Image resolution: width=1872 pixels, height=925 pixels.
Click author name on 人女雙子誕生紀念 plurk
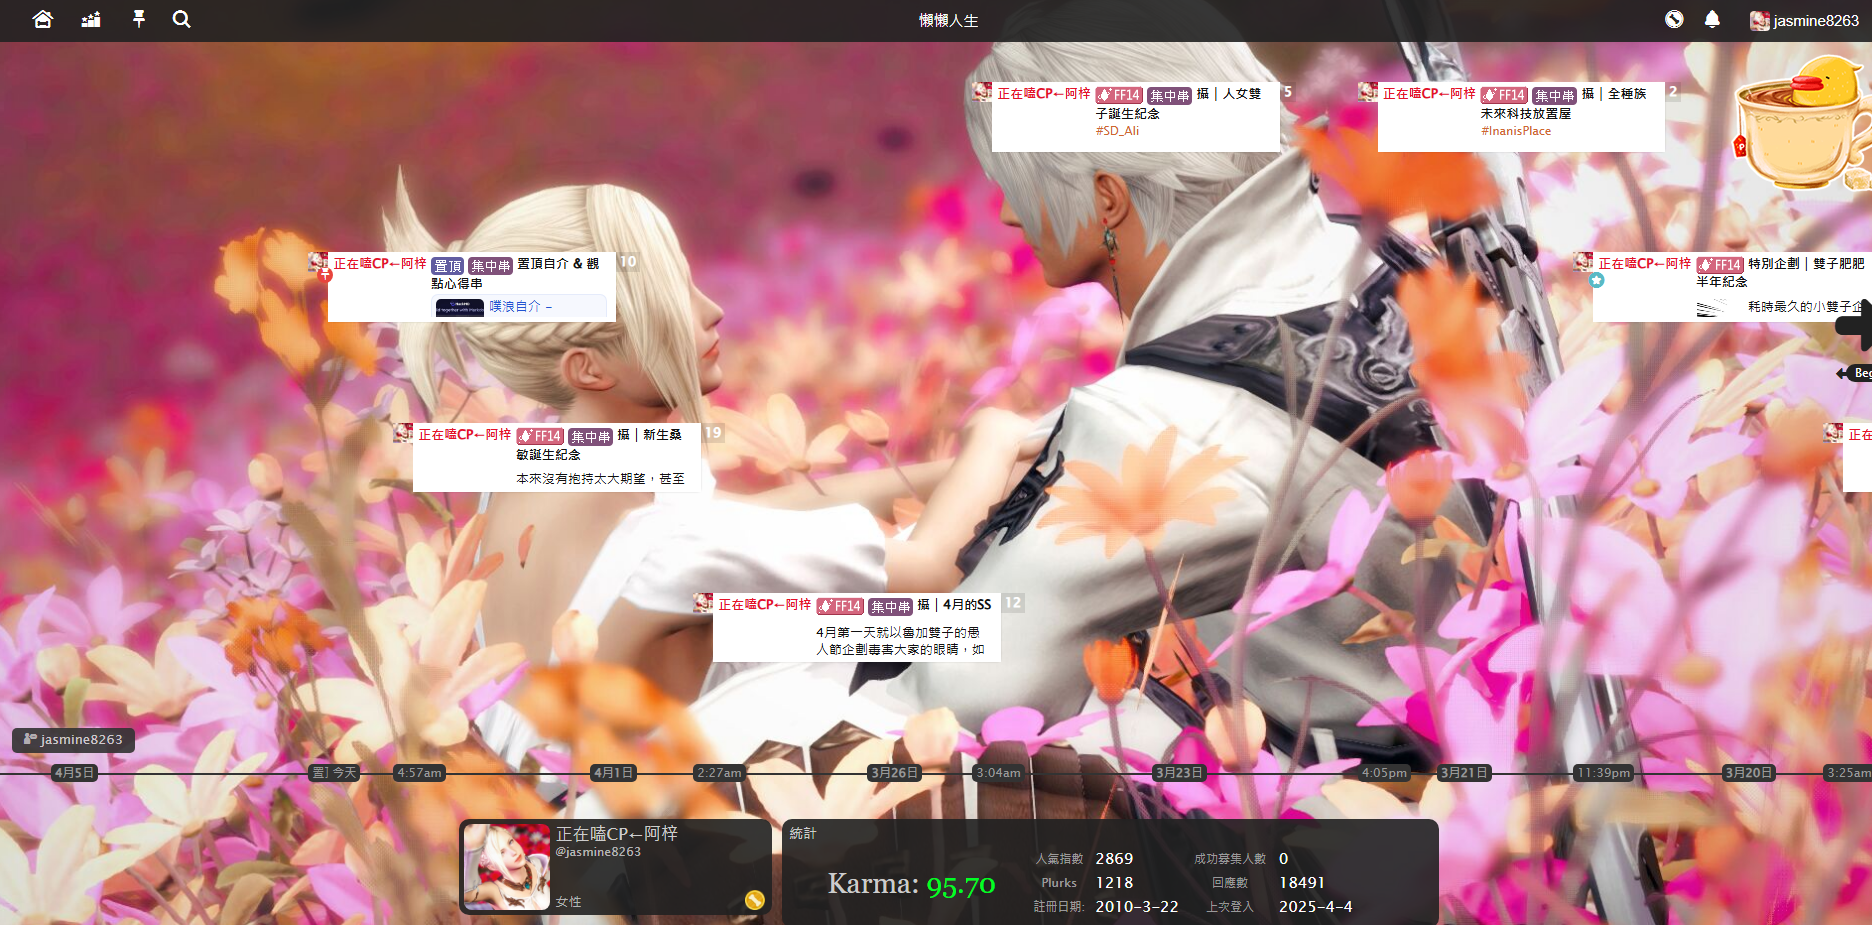pyautogui.click(x=1044, y=93)
